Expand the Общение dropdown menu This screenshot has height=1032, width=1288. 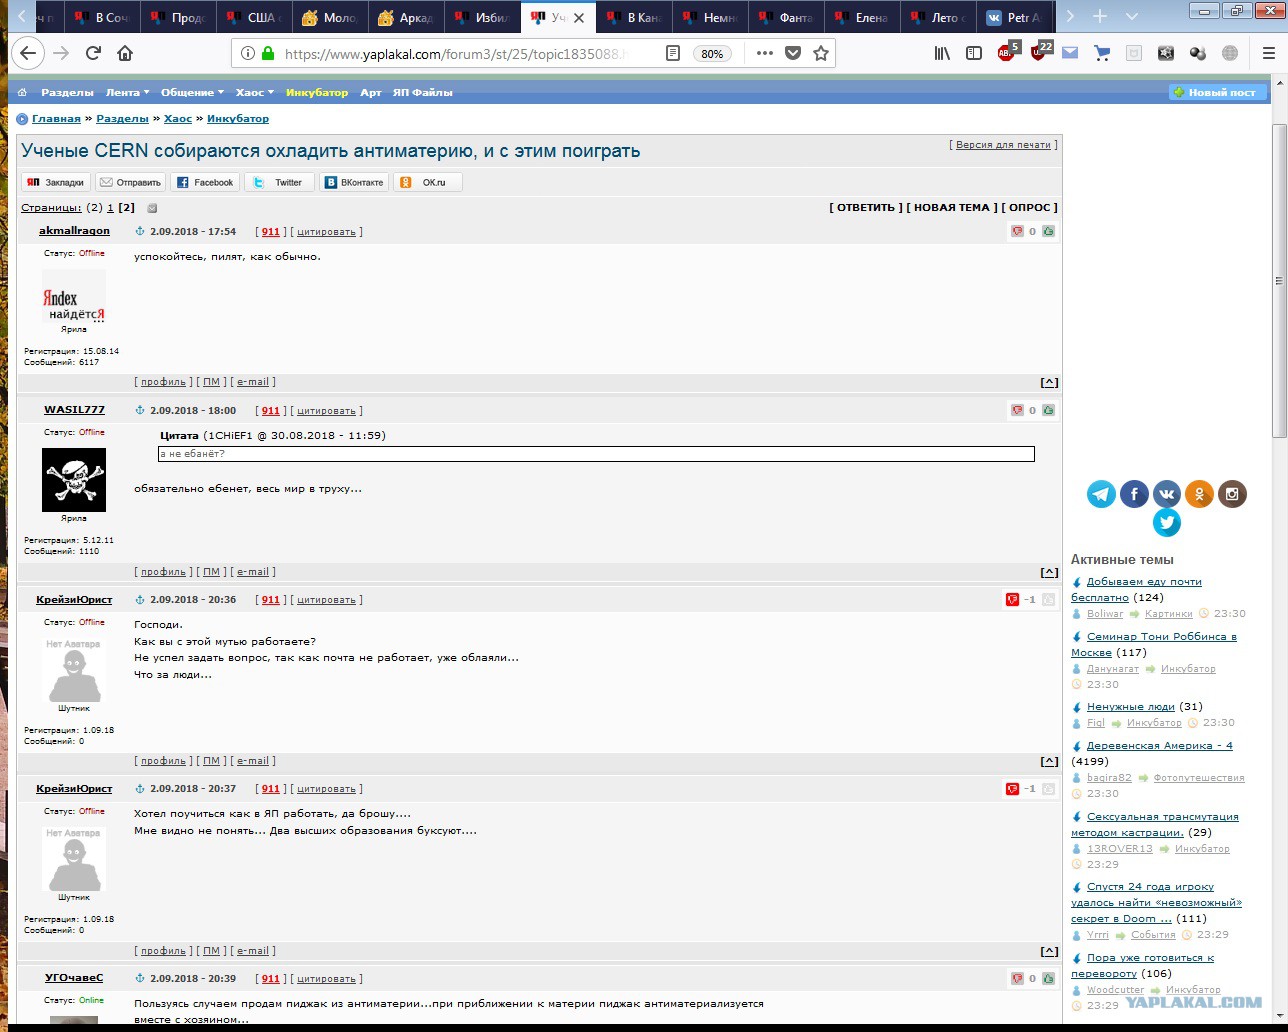click(193, 92)
